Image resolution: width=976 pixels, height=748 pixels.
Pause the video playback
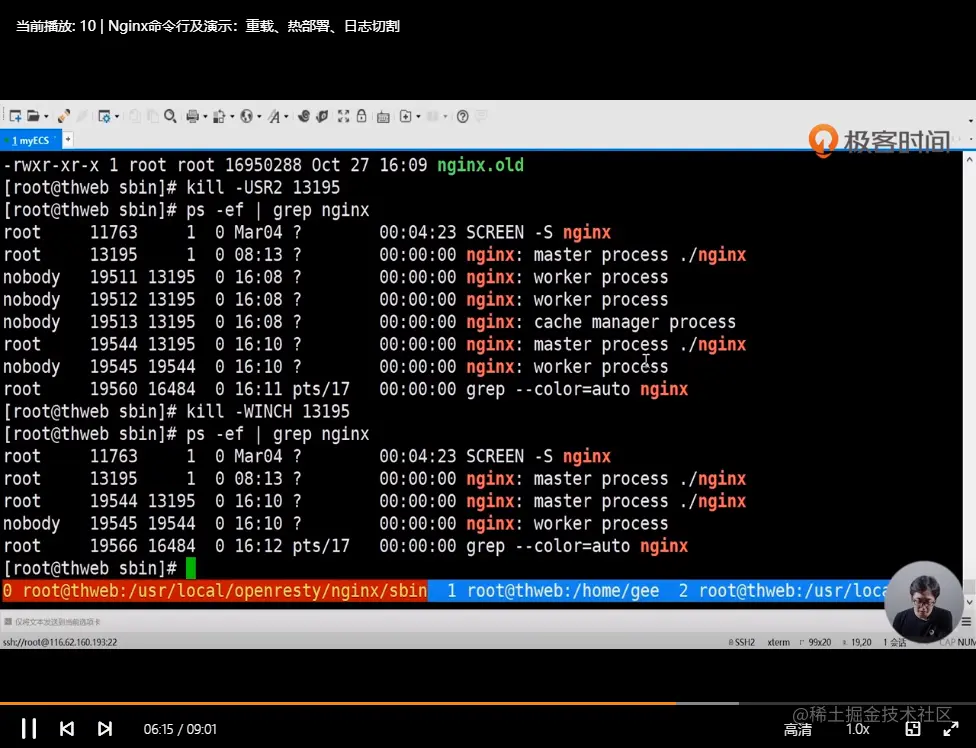29,729
